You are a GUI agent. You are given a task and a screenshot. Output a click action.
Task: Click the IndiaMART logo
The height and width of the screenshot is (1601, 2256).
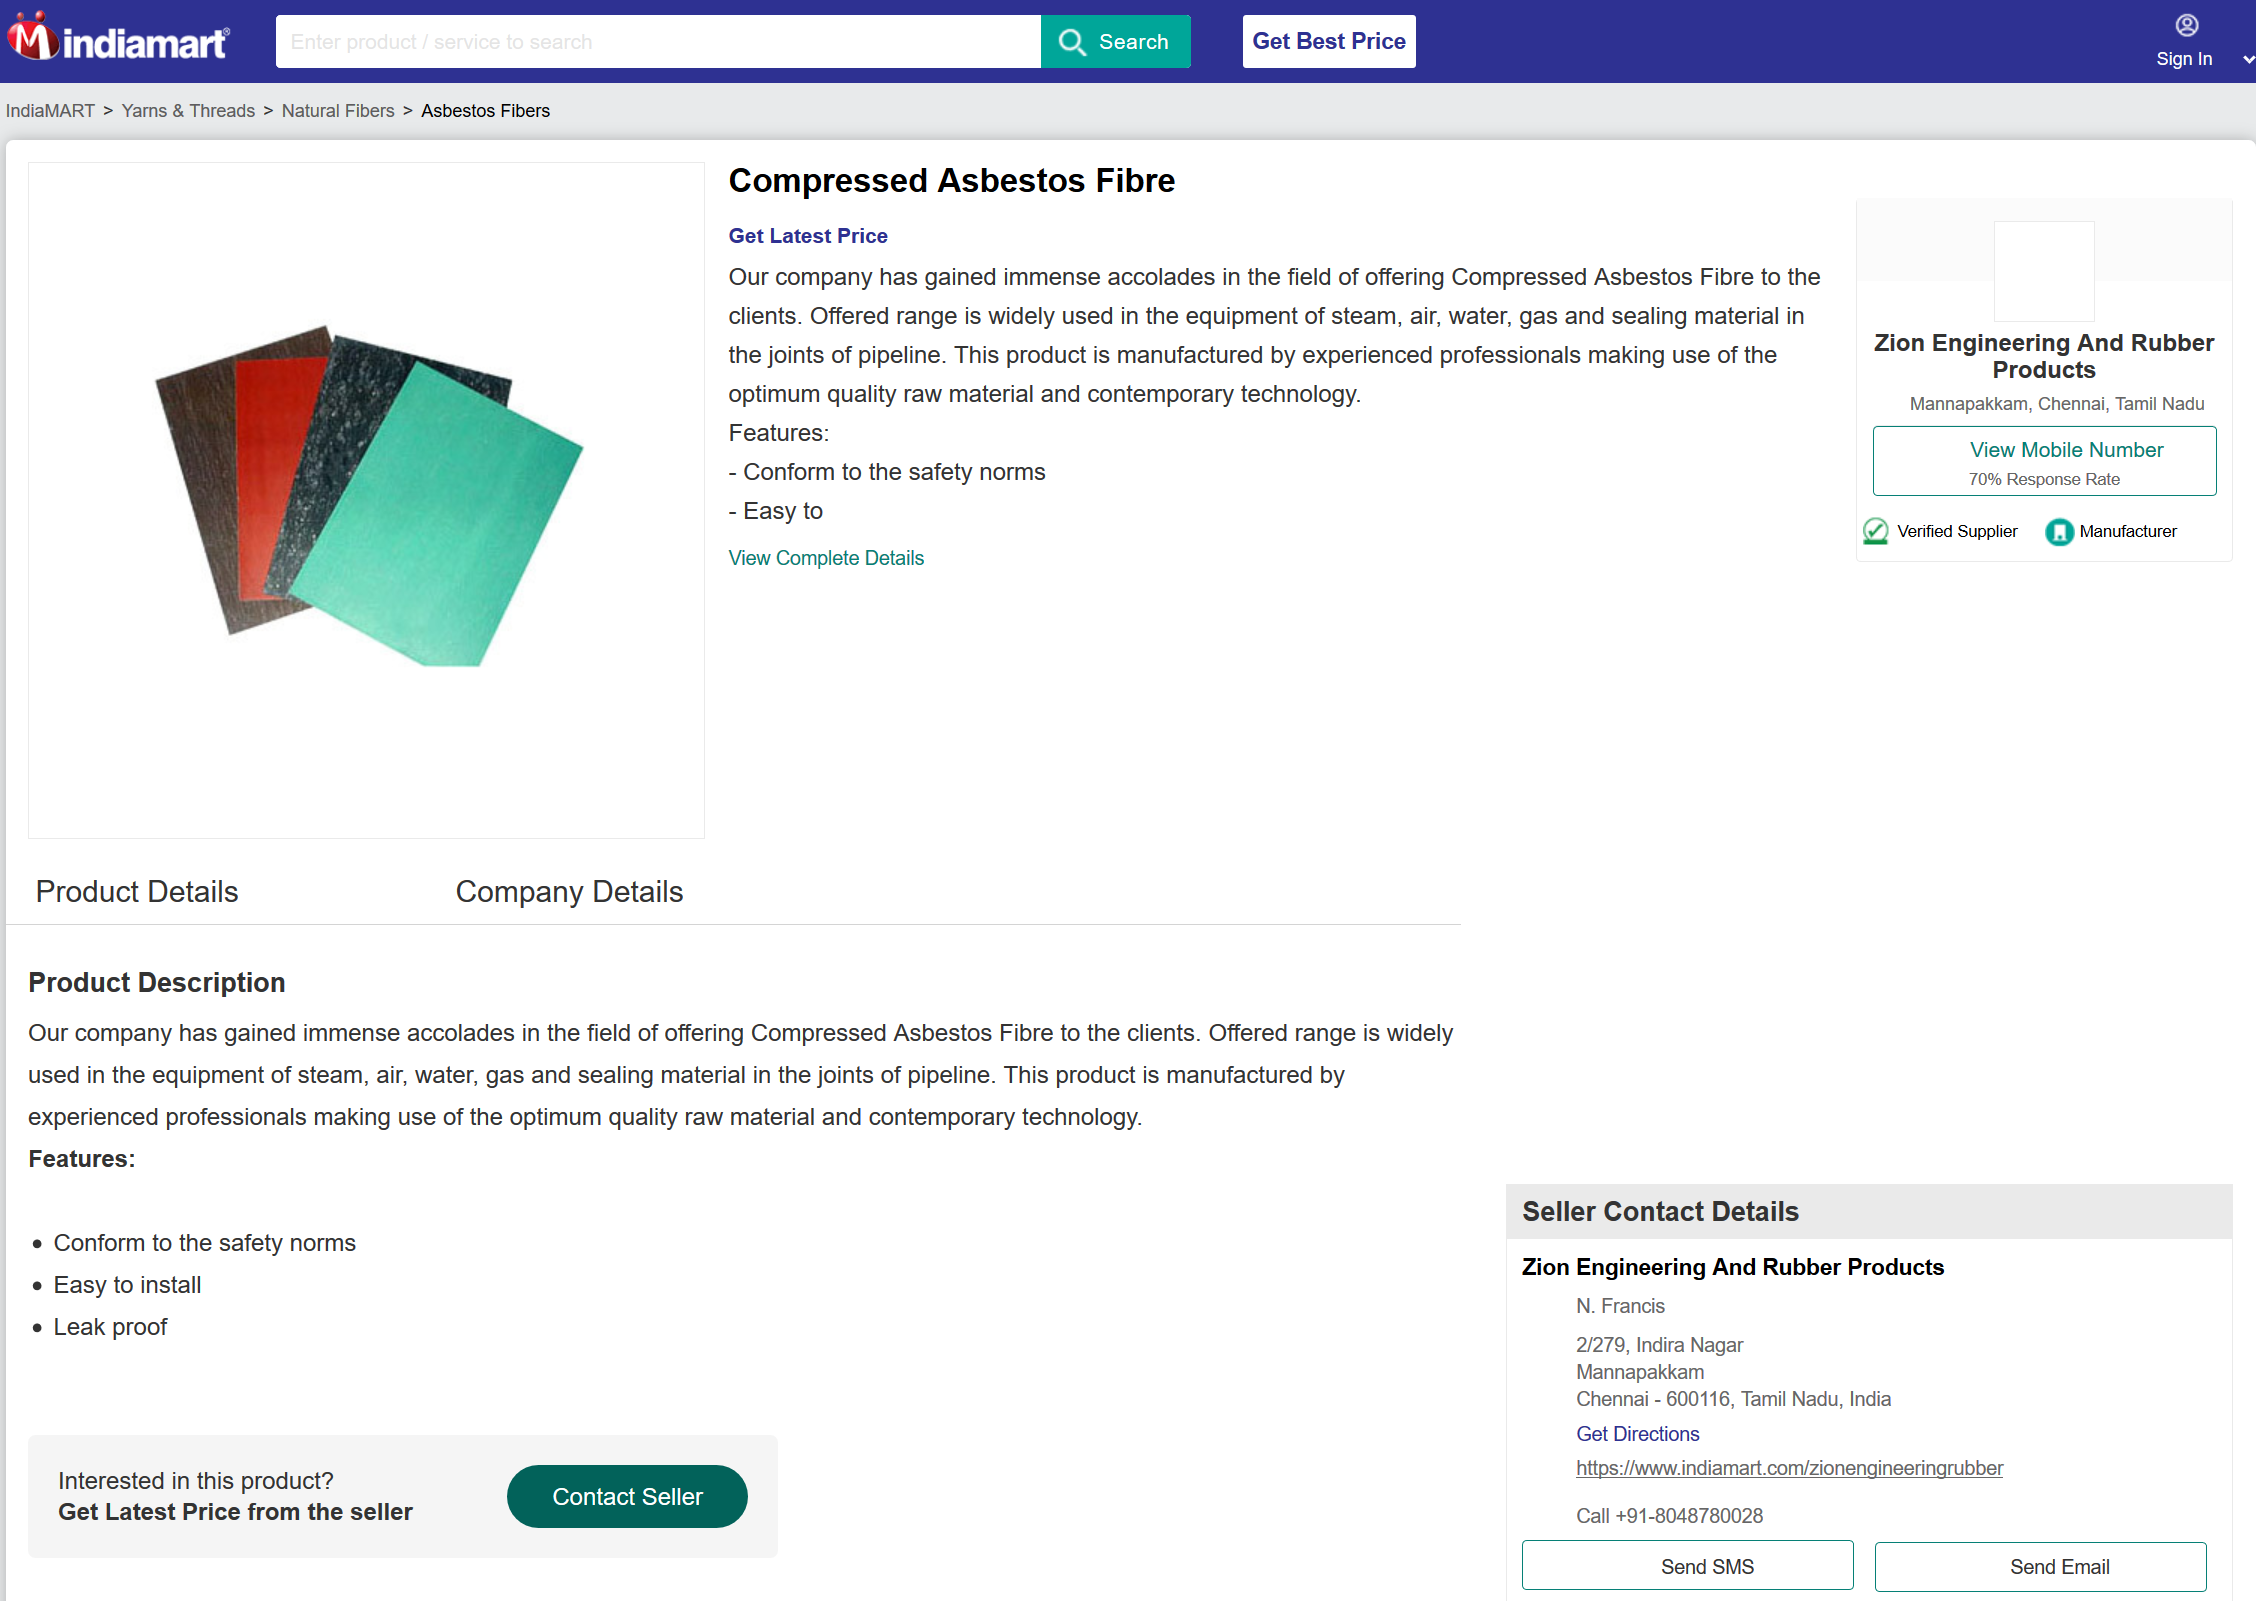click(118, 38)
